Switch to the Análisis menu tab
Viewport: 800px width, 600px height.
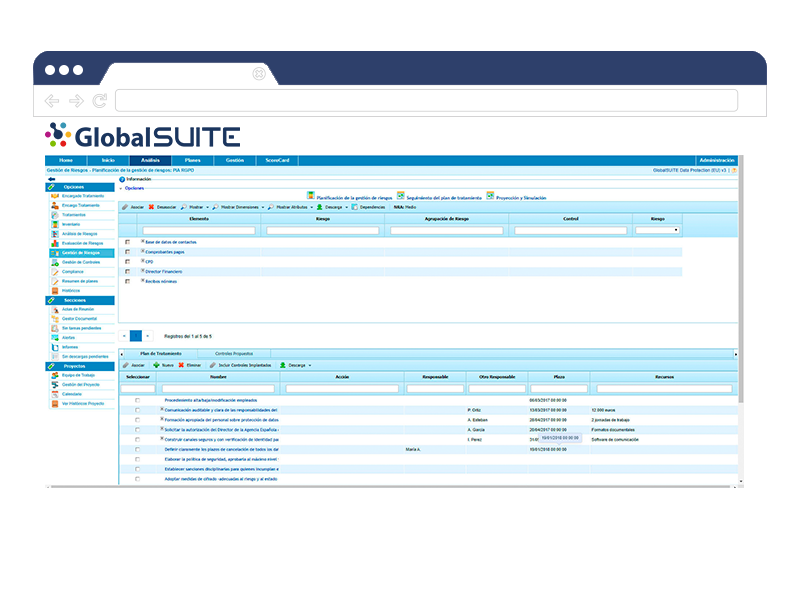150,160
